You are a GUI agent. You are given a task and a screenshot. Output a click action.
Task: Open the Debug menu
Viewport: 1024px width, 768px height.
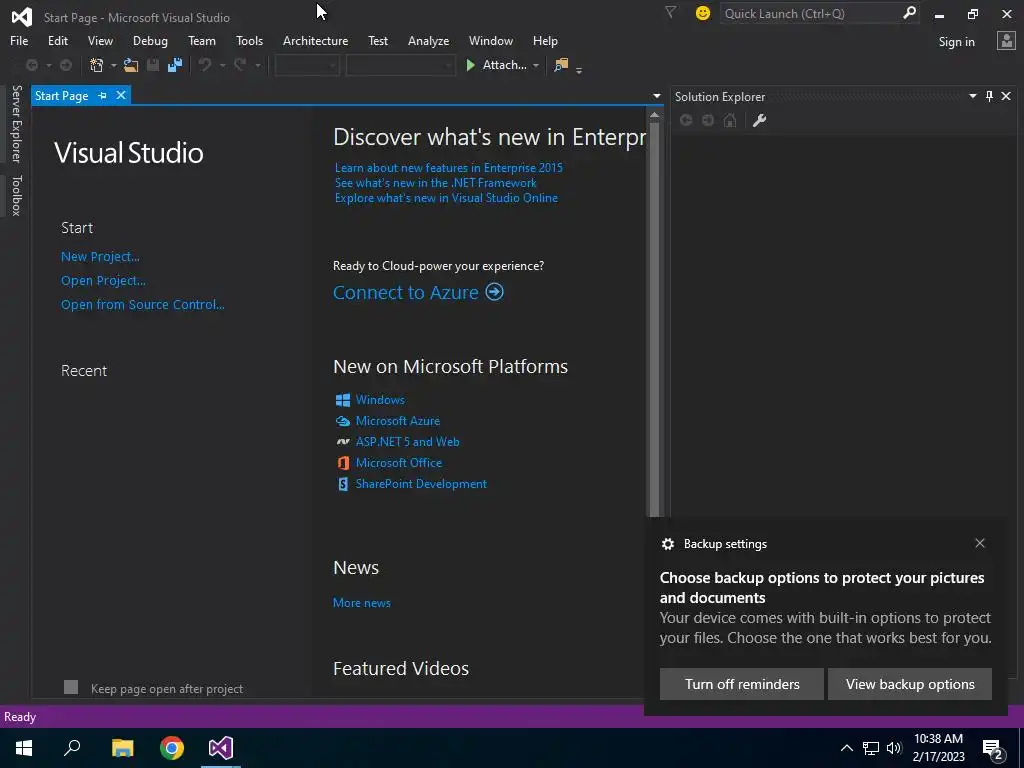pos(150,40)
